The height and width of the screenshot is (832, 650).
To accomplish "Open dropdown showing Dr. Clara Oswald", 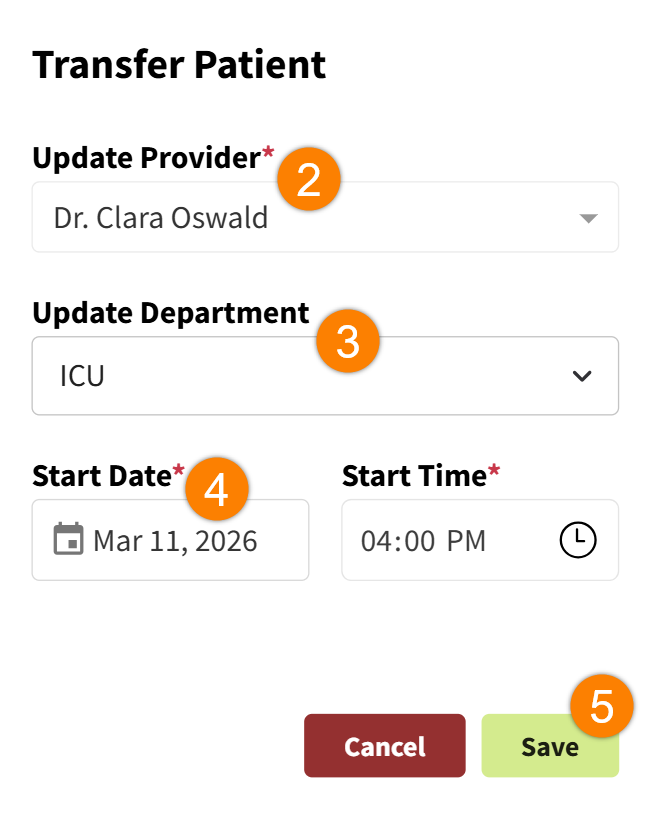I will coord(300,217).
